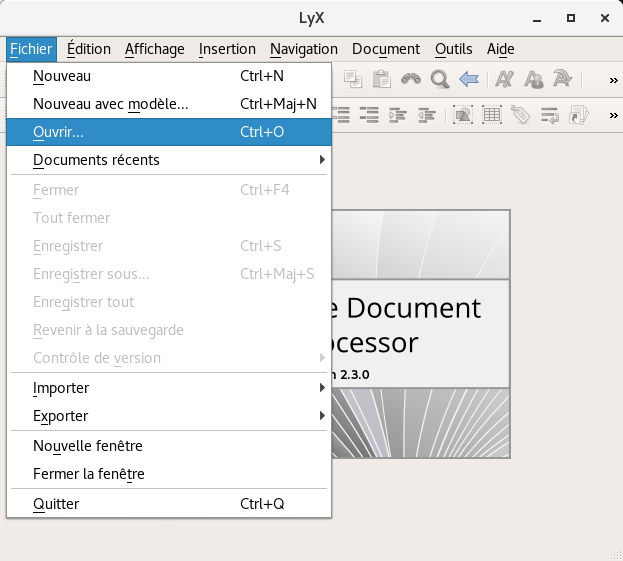Click the Enregistrer sous... entry
Viewport: 623px width, 561px height.
point(169,274)
